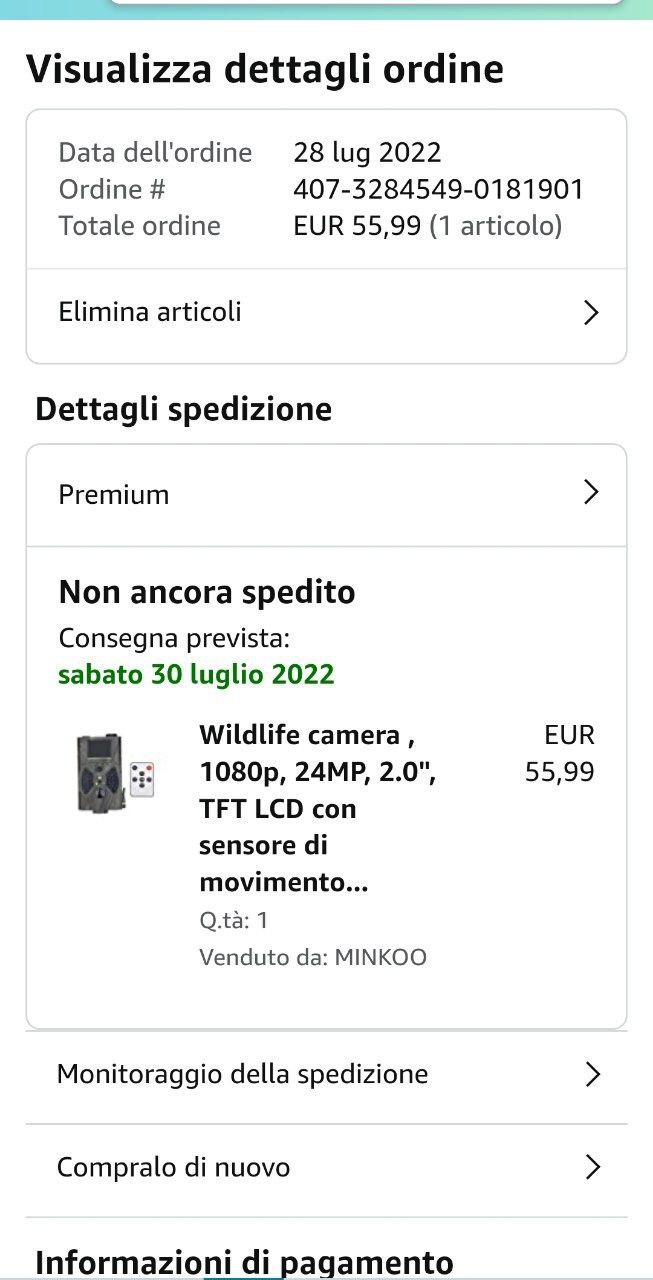Select the Elimina articoli label
Viewport: 653px width, 1280px height.
pos(150,312)
